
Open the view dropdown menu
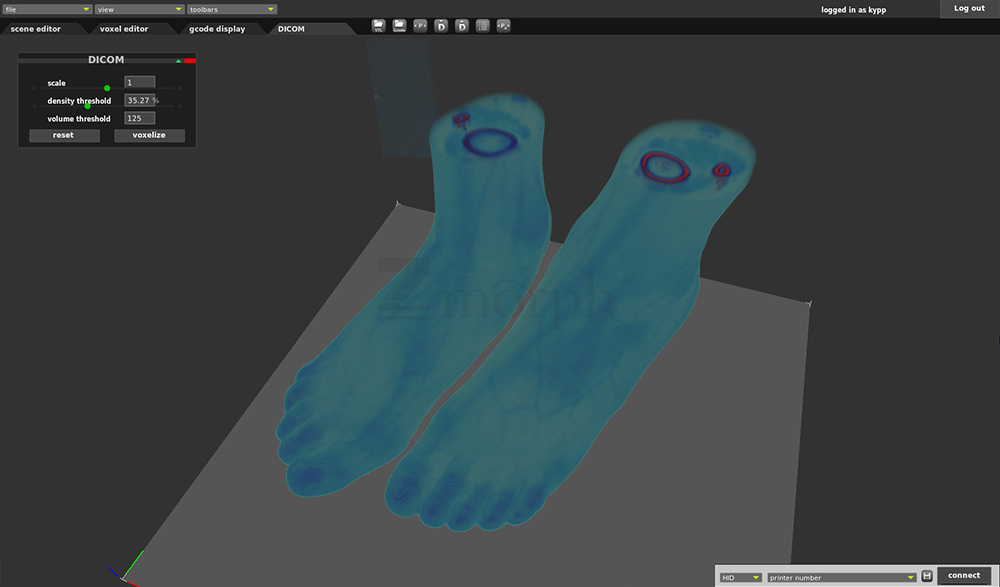tap(139, 9)
